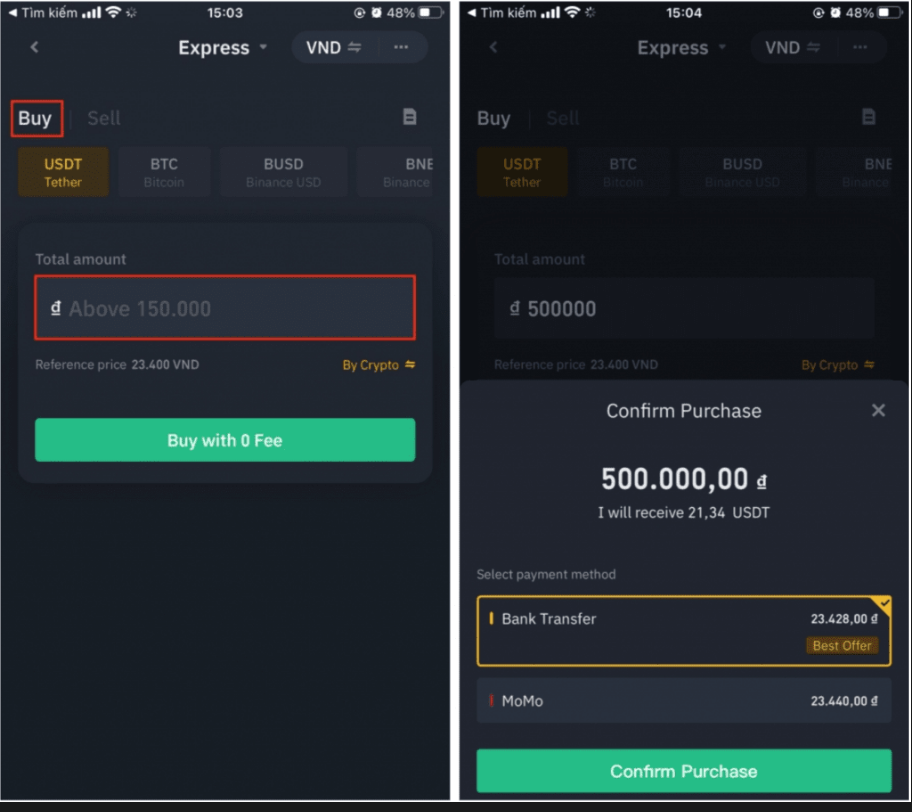Choose USDT Tether coin option
The height and width of the screenshot is (812, 912).
pos(63,172)
